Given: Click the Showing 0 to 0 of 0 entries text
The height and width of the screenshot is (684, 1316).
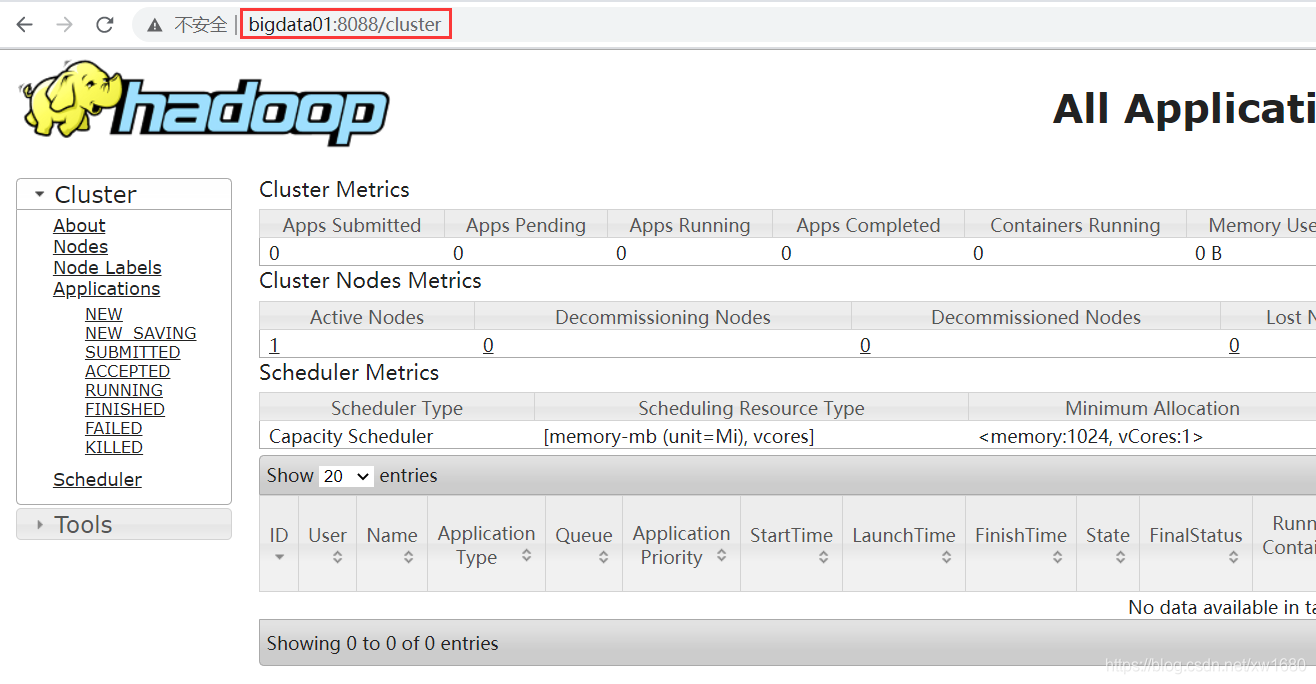Looking at the screenshot, I should [x=383, y=644].
